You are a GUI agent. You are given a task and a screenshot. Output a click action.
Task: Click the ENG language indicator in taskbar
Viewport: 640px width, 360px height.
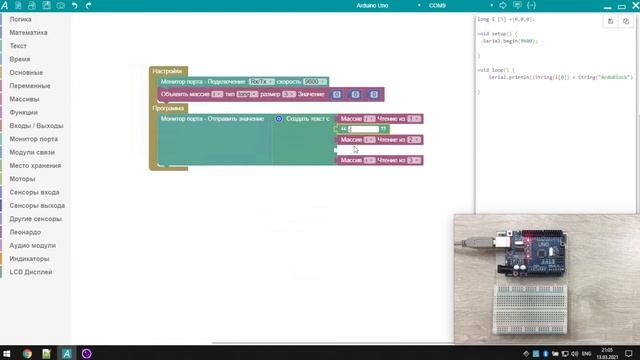point(587,353)
